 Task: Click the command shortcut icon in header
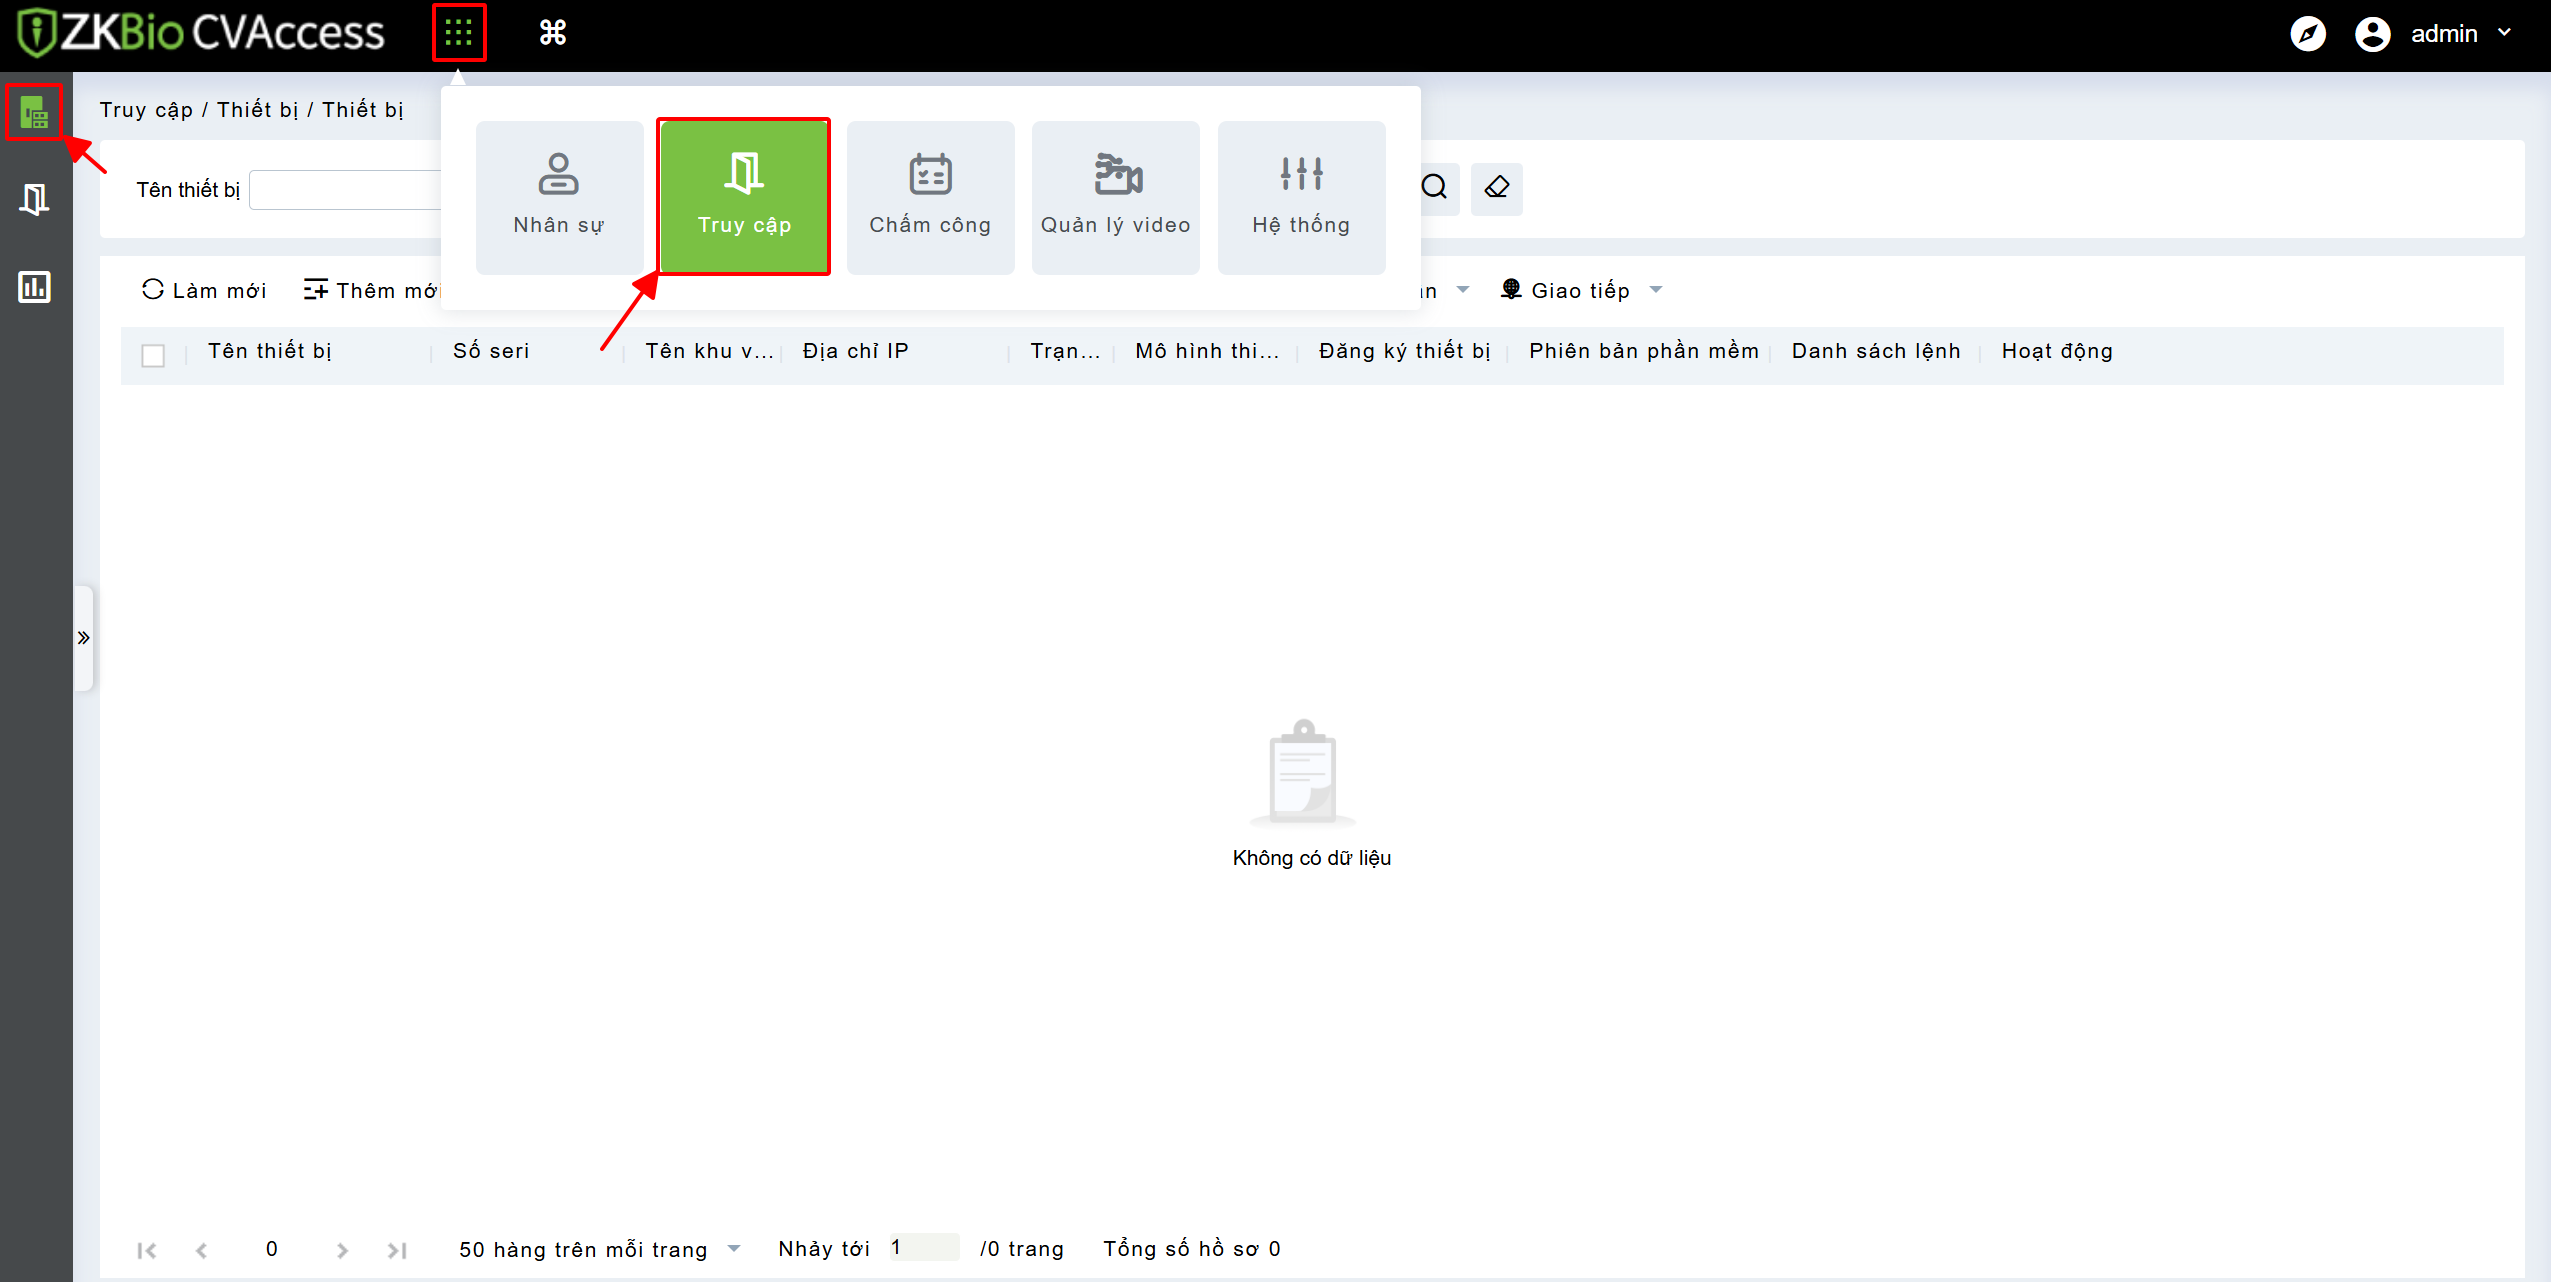coord(552,33)
